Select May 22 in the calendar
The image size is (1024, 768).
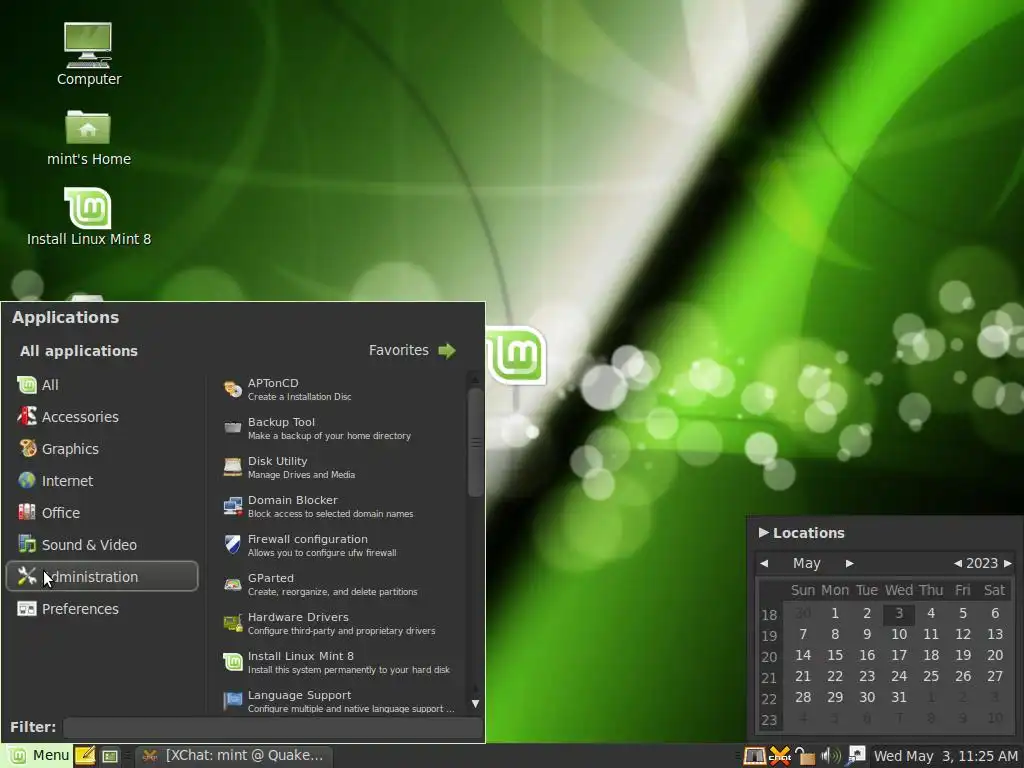pos(835,676)
